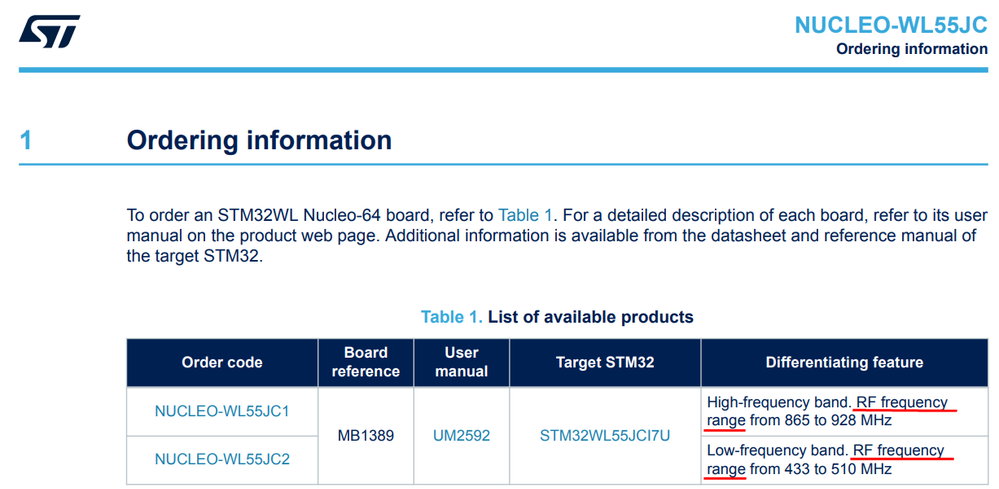Select the Target STM32 column header
The height and width of the screenshot is (489, 999).
(x=605, y=363)
